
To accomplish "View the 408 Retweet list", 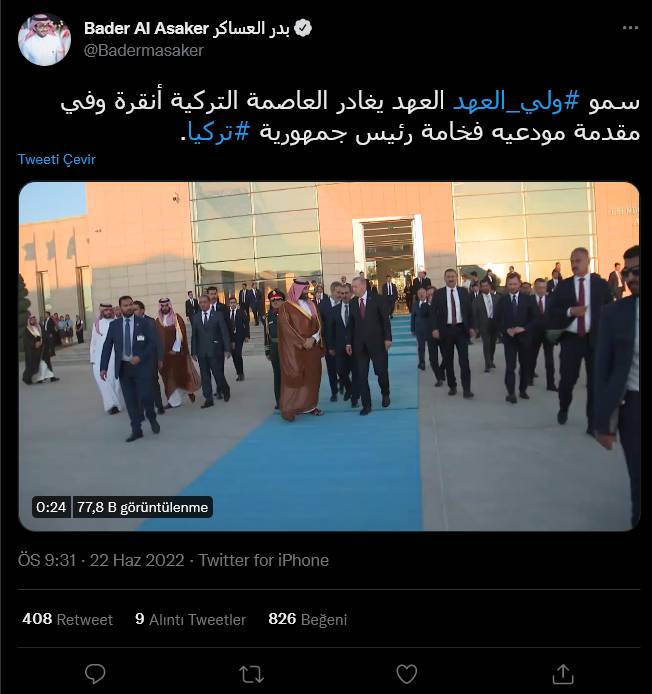I will (67, 619).
